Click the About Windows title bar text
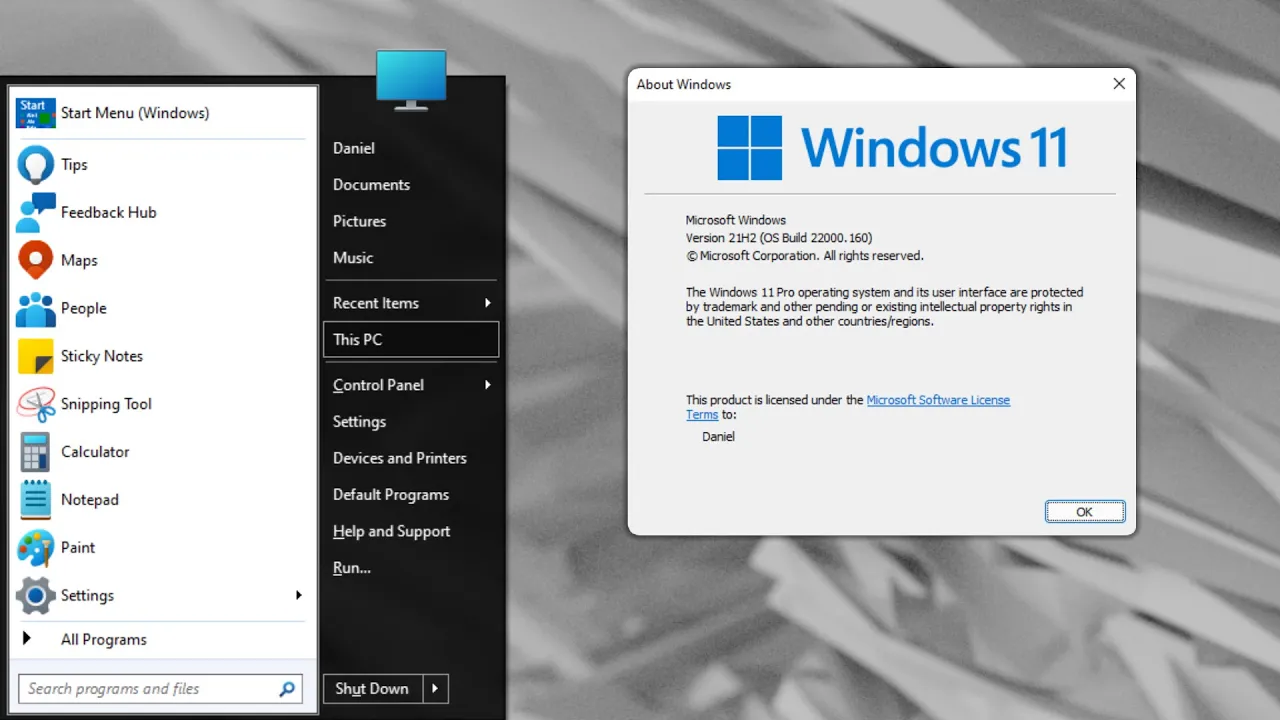Screen dimensions: 1280x720 pyautogui.click(x=684, y=85)
